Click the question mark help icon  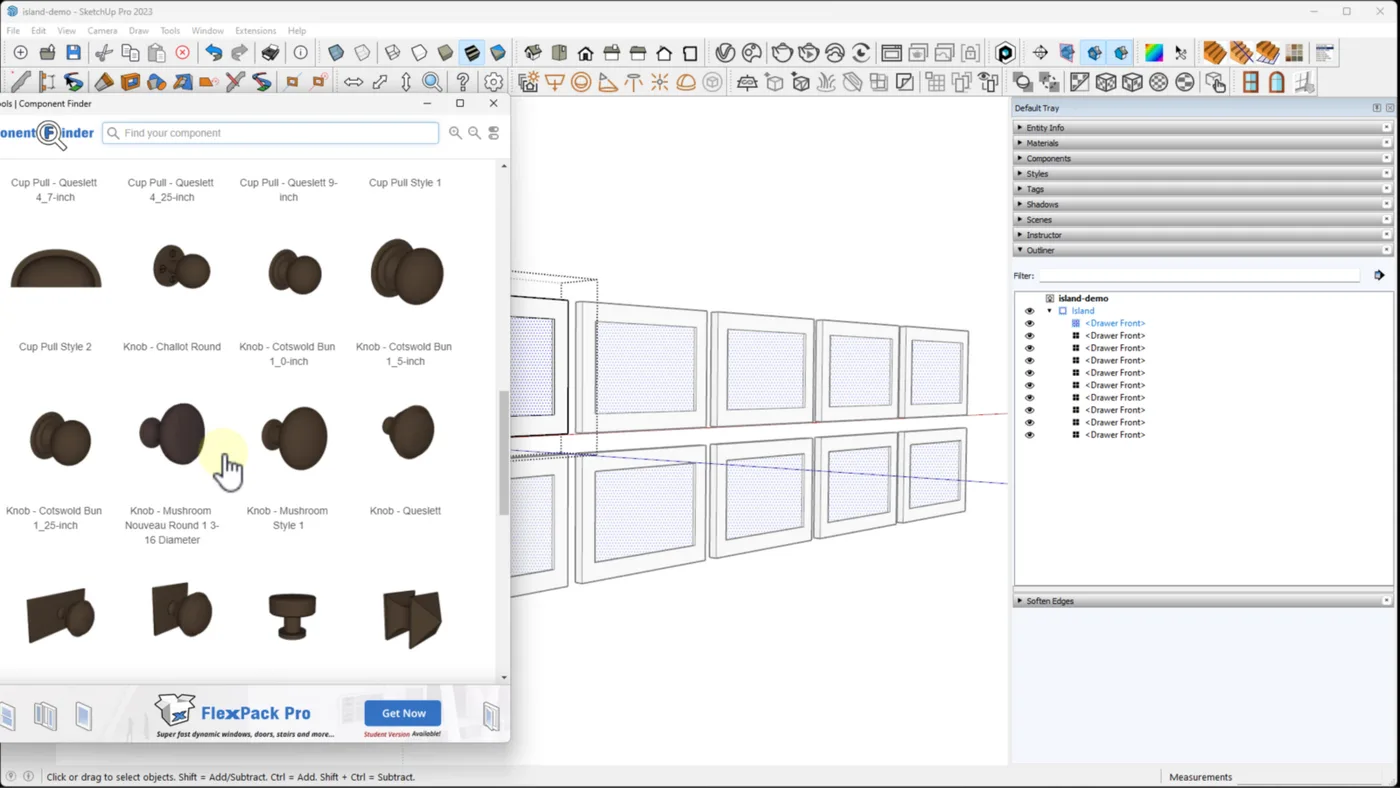462,82
